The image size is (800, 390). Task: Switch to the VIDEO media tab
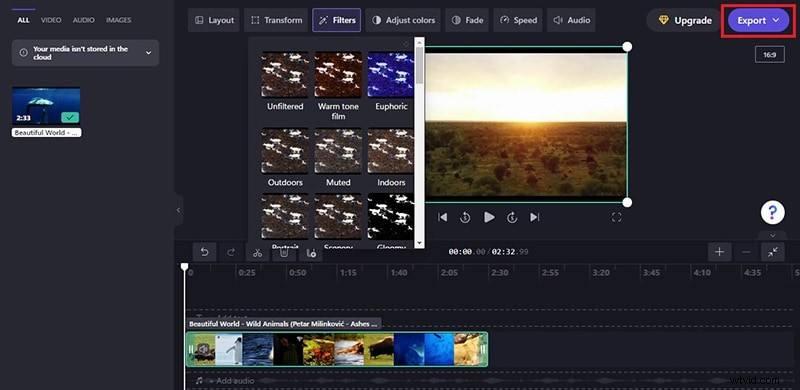click(x=51, y=20)
